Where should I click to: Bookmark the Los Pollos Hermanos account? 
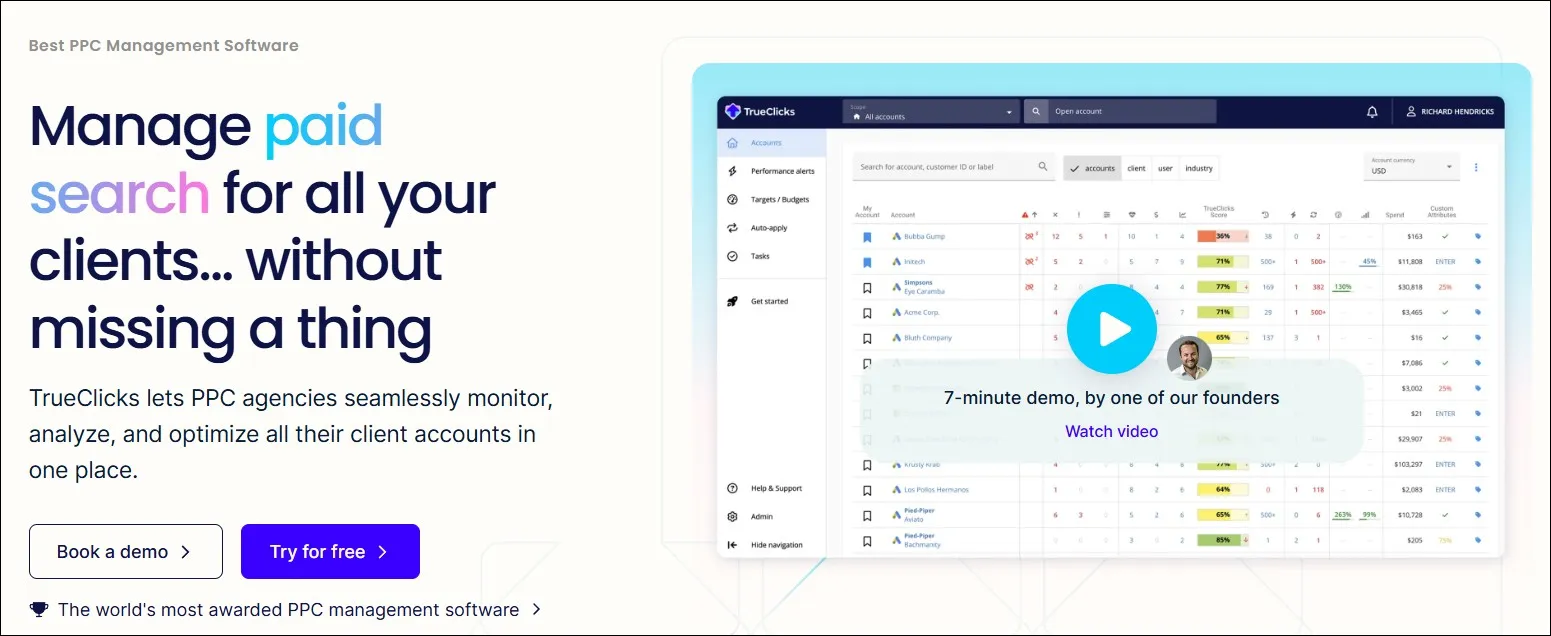pos(867,490)
